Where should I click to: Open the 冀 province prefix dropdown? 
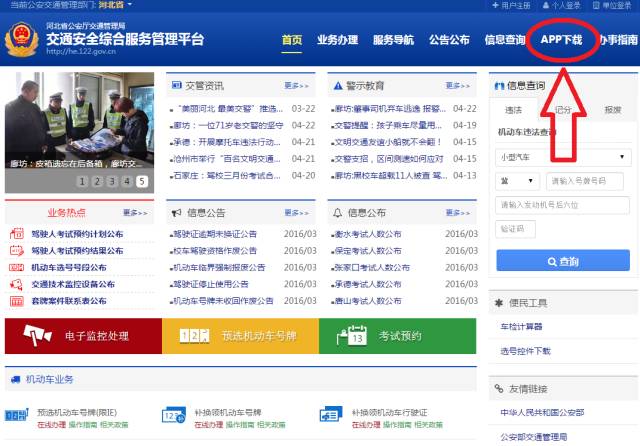point(517,181)
